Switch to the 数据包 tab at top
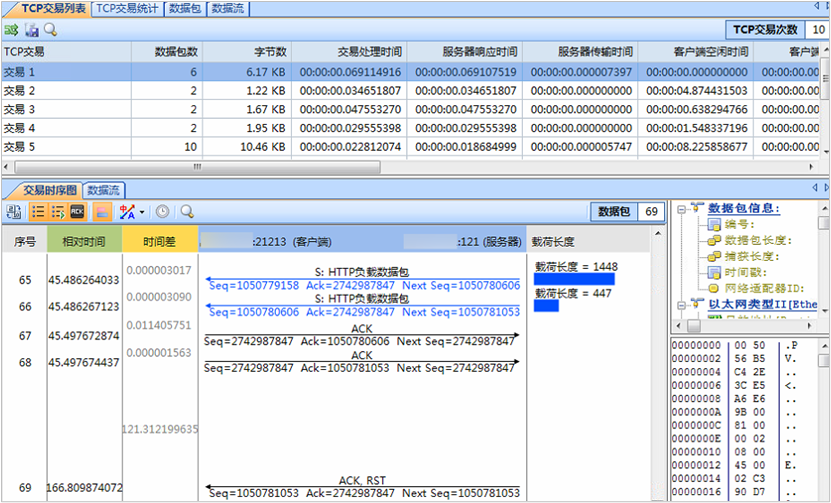Image resolution: width=831 pixels, height=503 pixels. point(186,8)
